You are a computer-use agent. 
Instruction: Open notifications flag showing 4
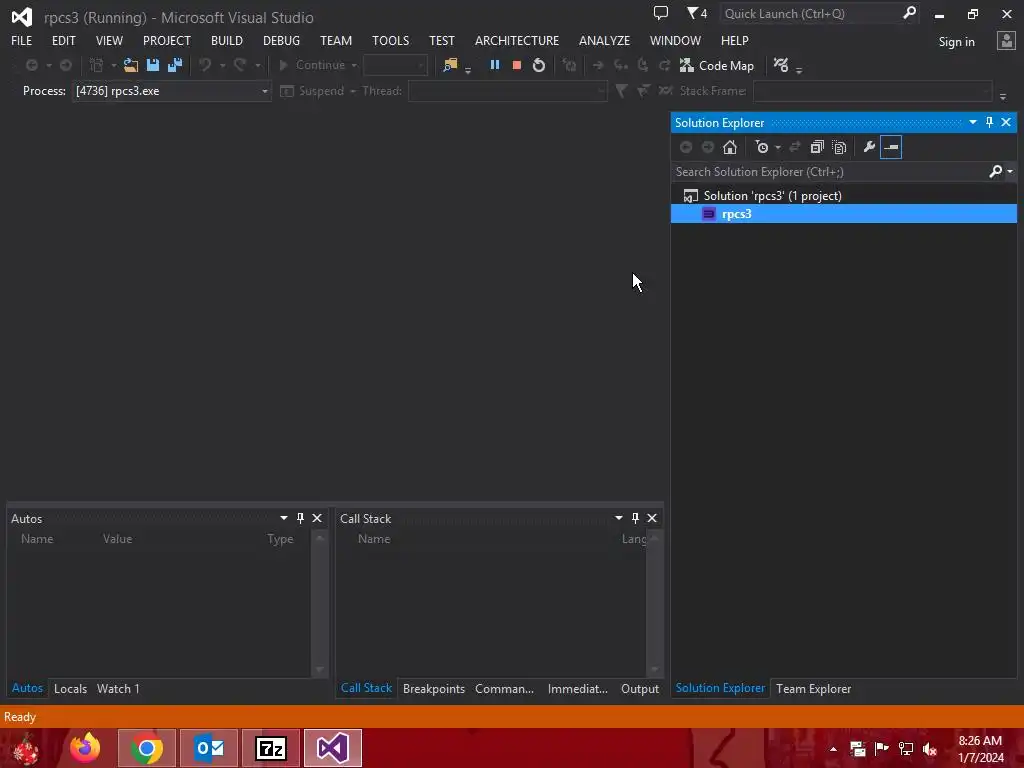(697, 13)
